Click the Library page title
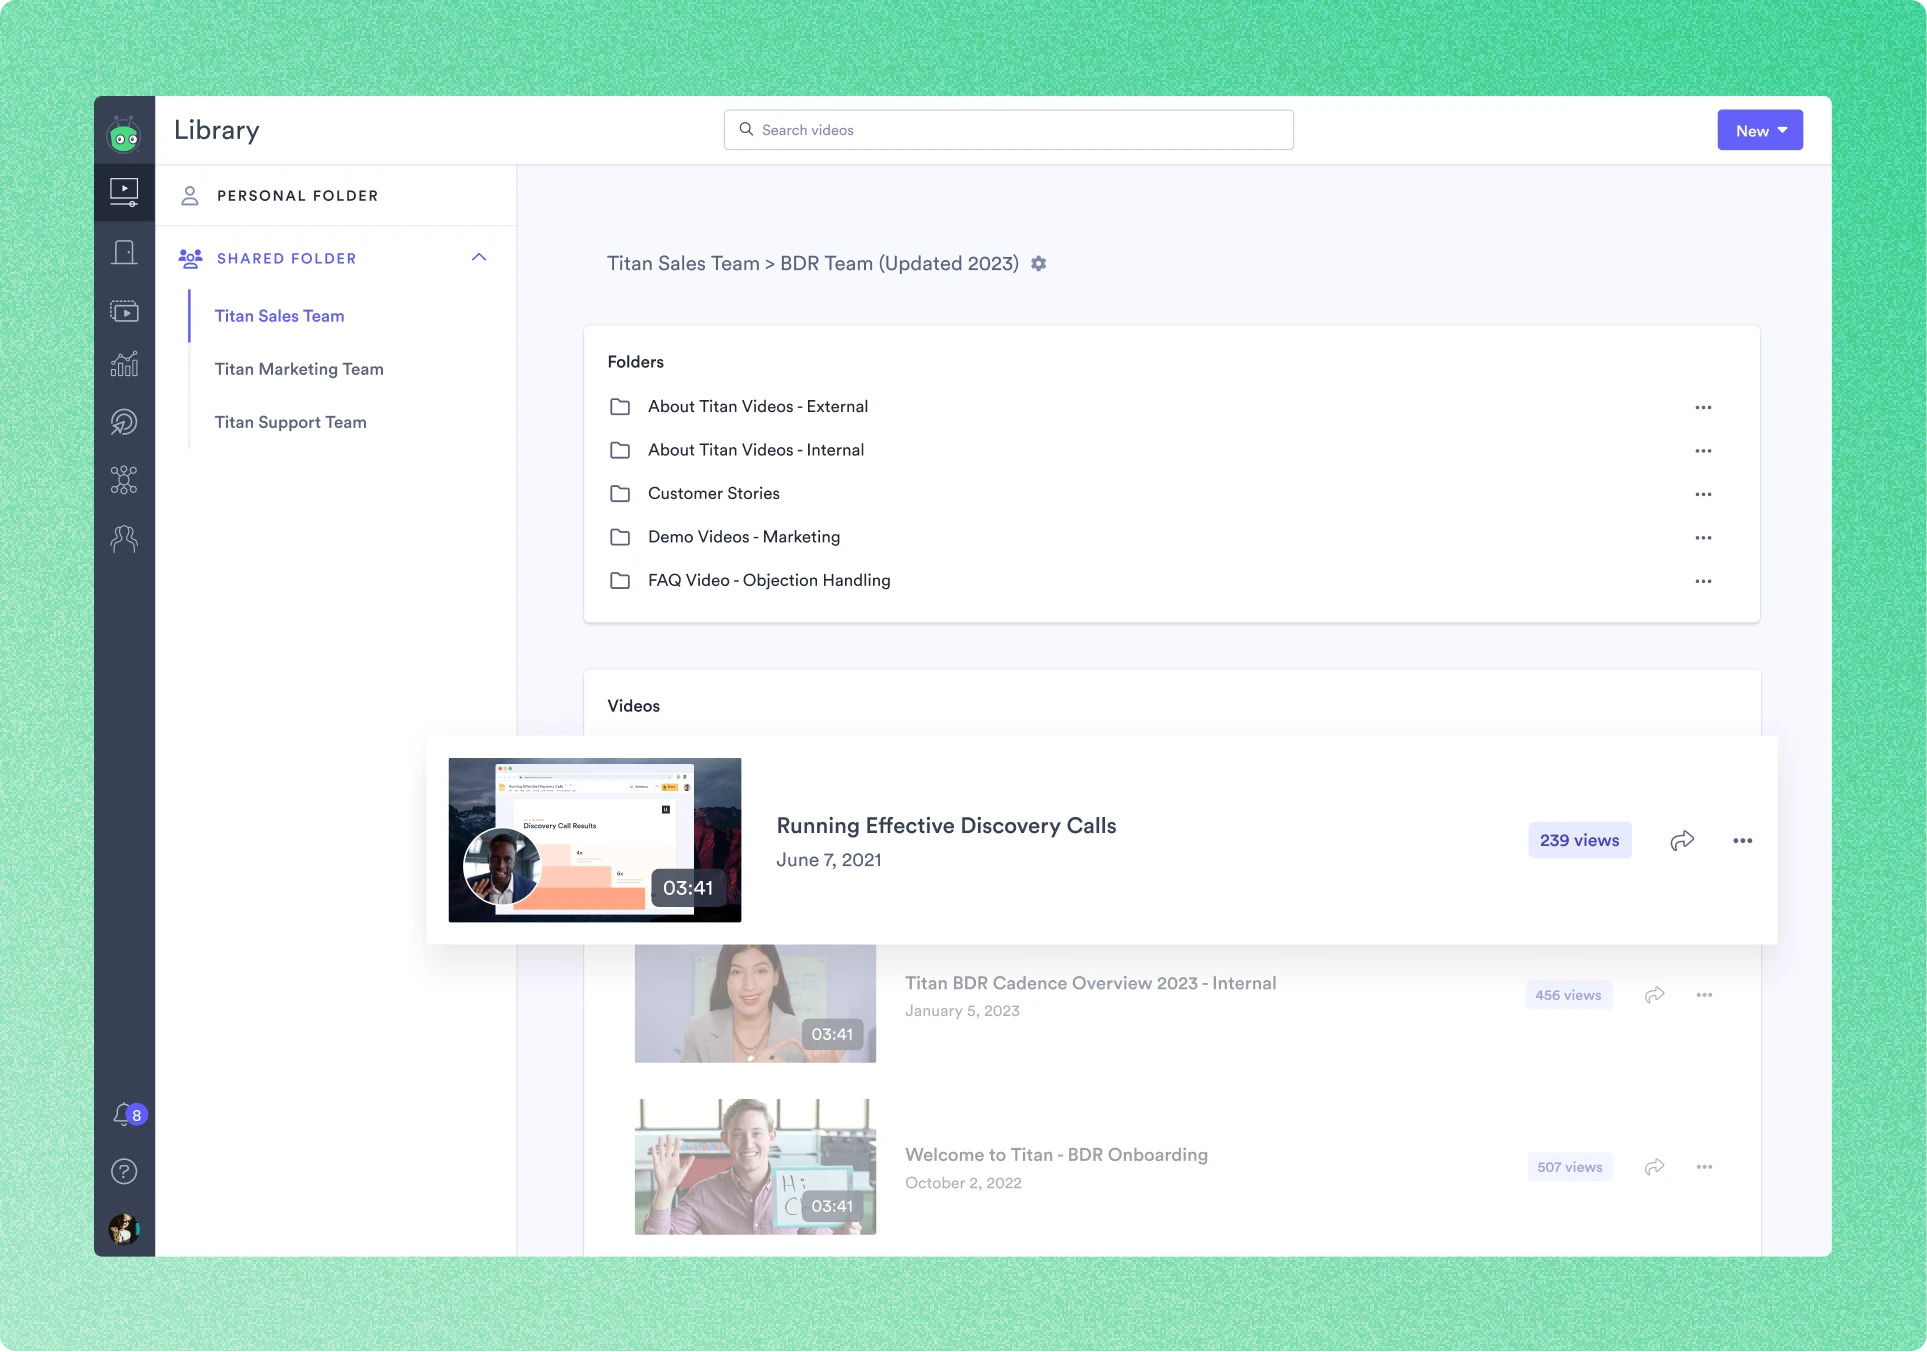The image size is (1927, 1352). 217,130
